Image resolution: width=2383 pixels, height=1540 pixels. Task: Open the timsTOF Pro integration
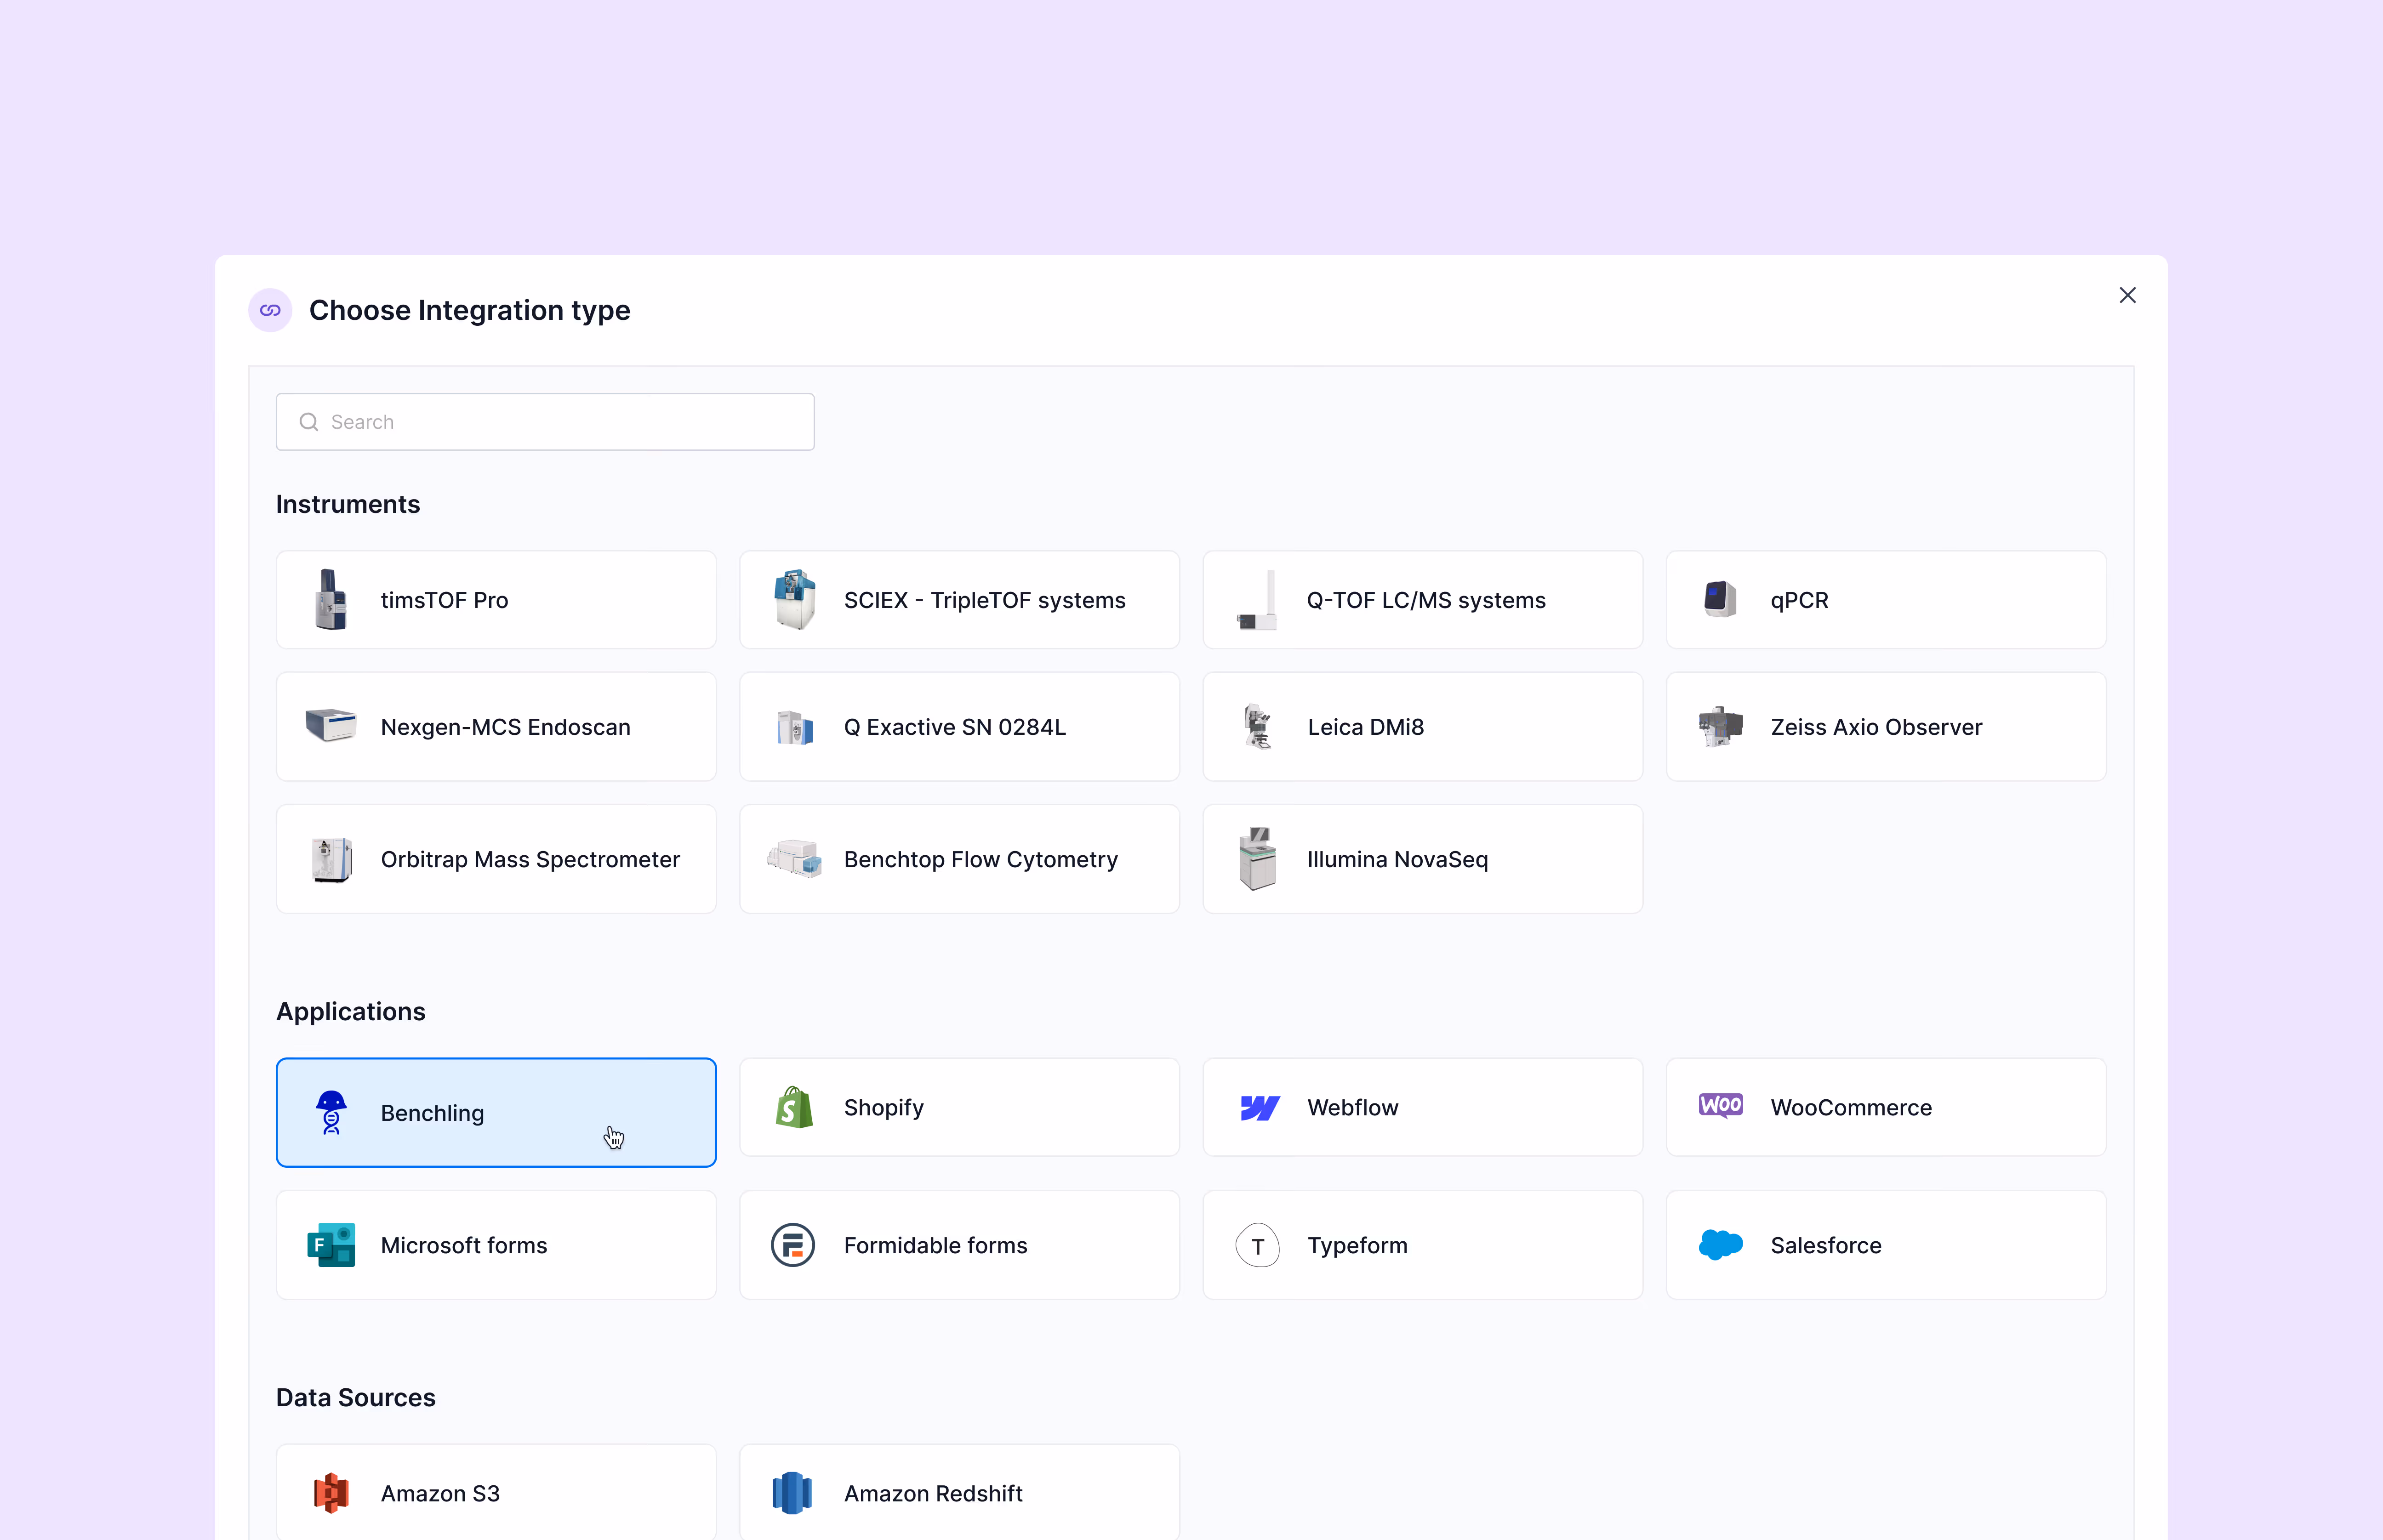(496, 599)
